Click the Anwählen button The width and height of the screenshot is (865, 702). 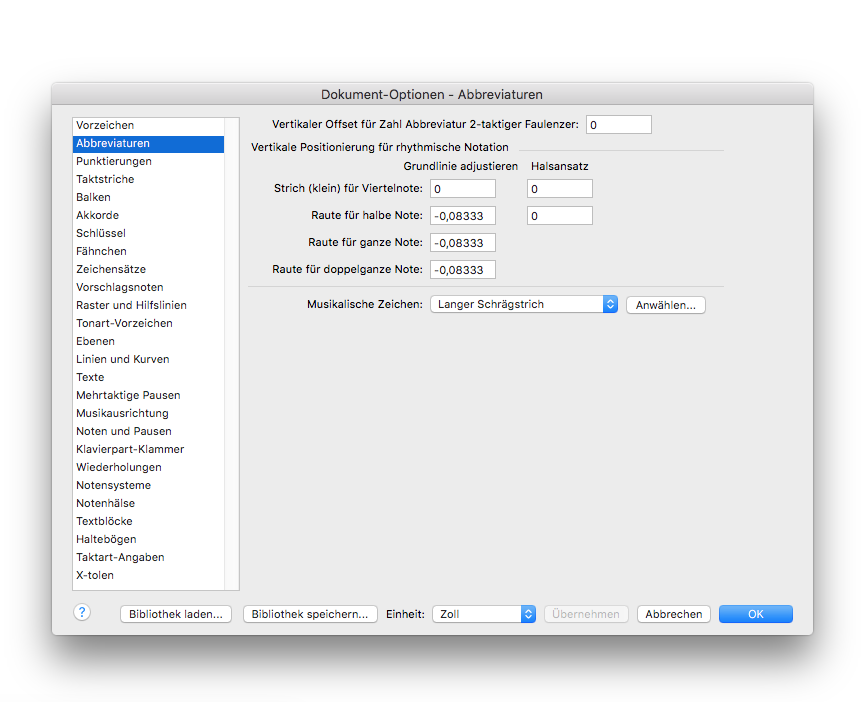665,305
